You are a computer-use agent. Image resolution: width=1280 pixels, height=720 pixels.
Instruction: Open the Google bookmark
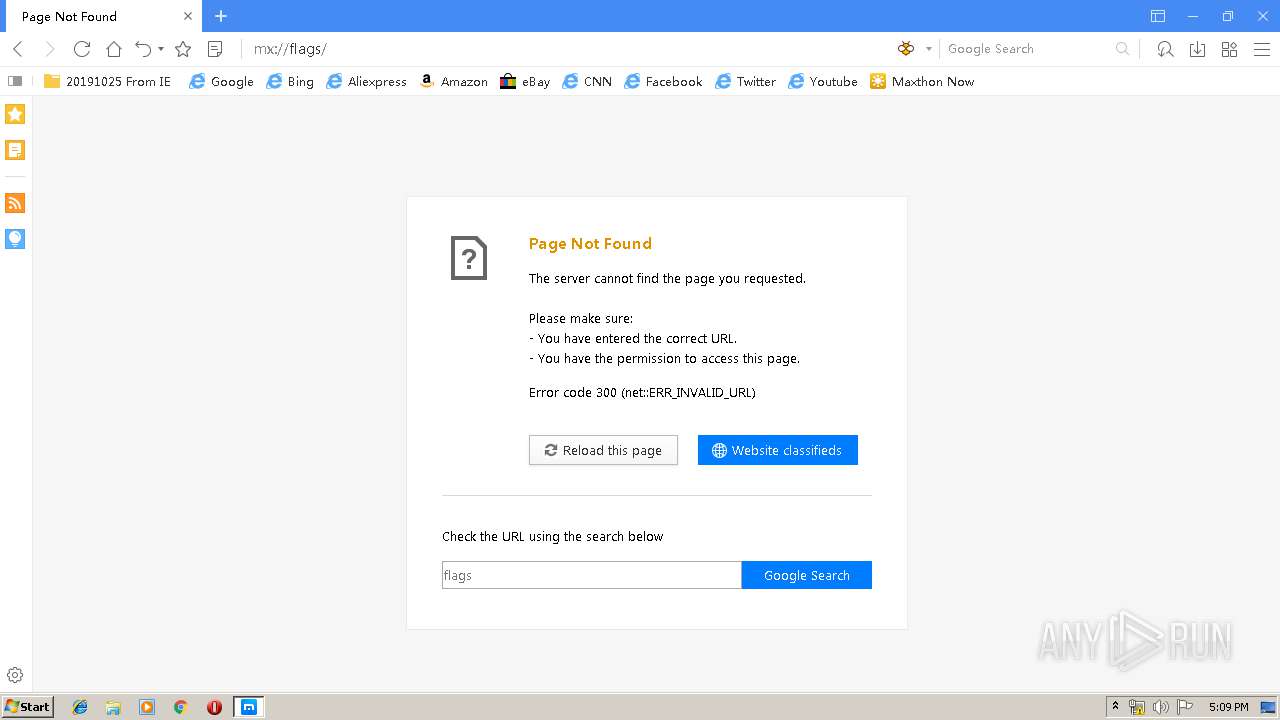click(x=221, y=82)
